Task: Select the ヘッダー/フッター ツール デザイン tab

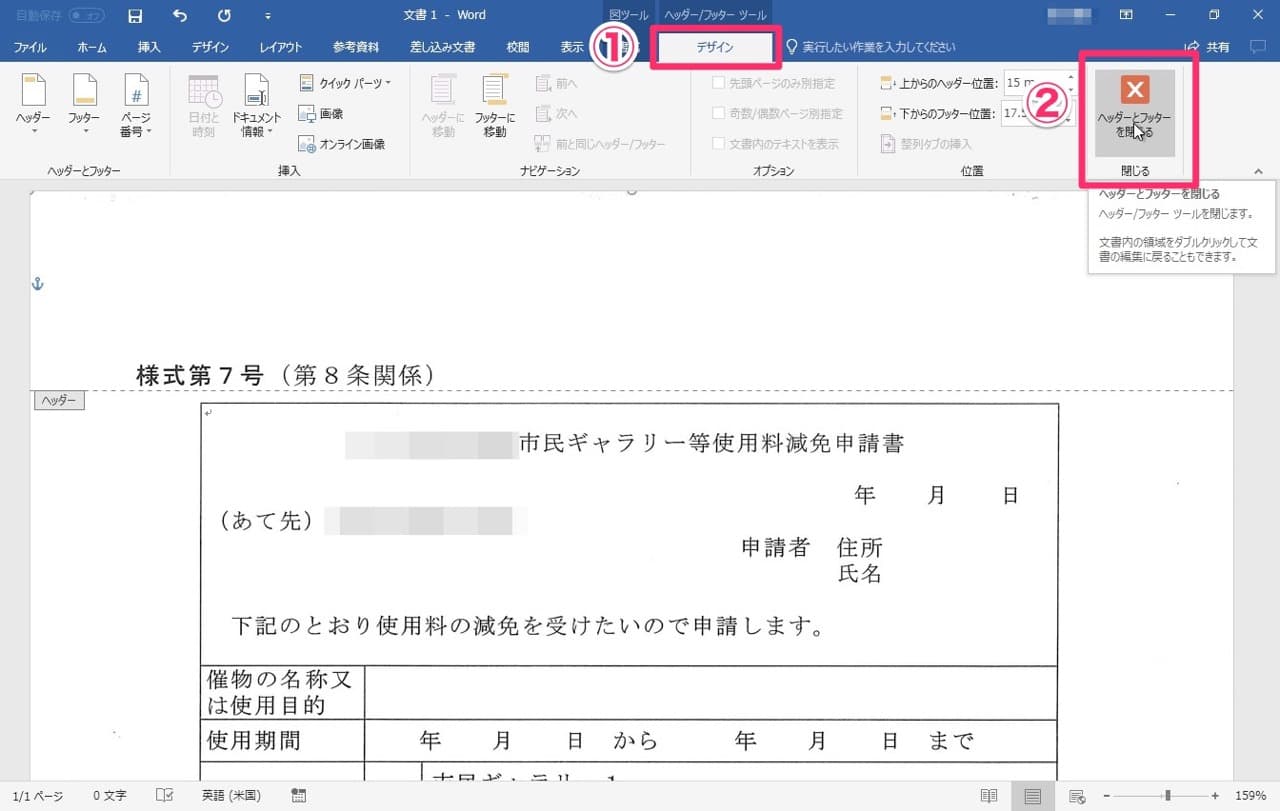Action: click(715, 47)
